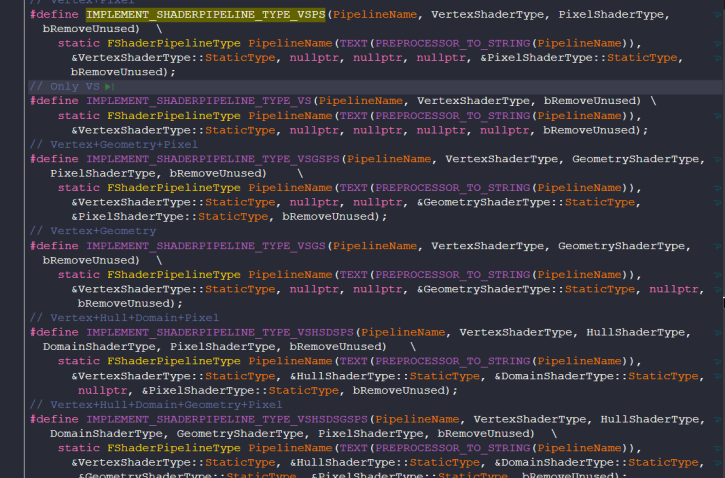This screenshot has width=725, height=478.
Task: Click the static keyword in the VSPS macro body
Action: pyautogui.click(x=79, y=43)
